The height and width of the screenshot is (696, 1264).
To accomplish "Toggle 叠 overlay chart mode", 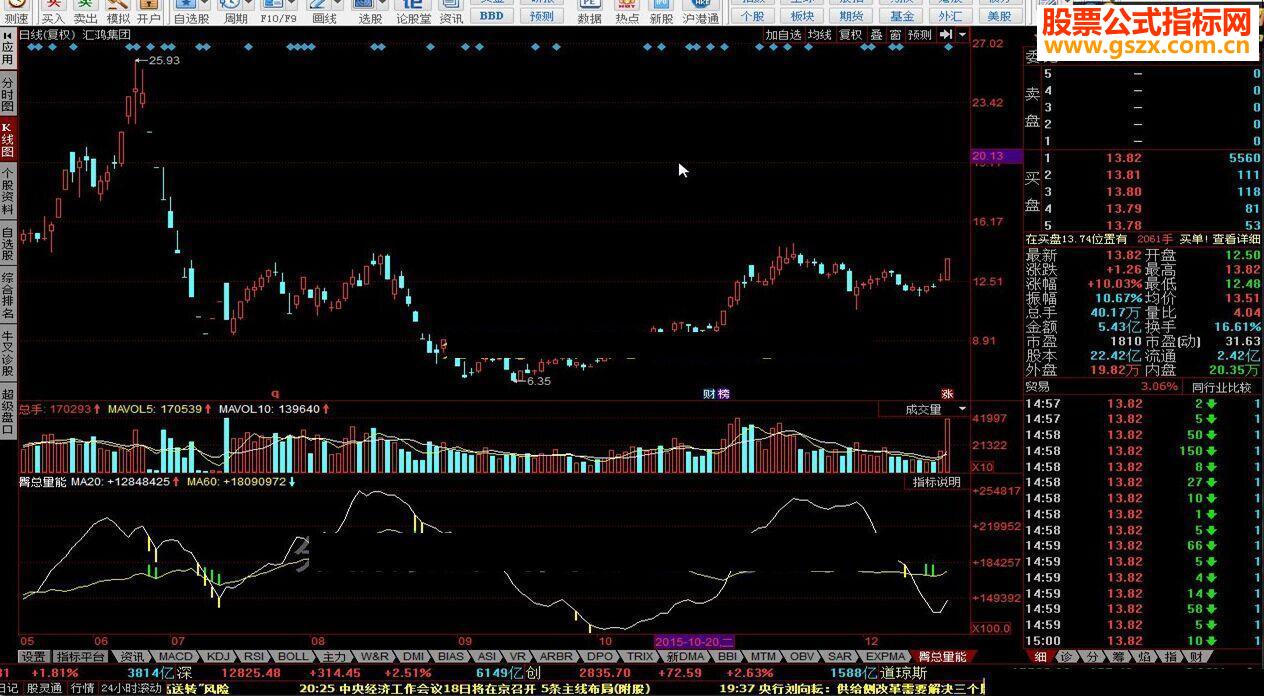I will coord(876,34).
